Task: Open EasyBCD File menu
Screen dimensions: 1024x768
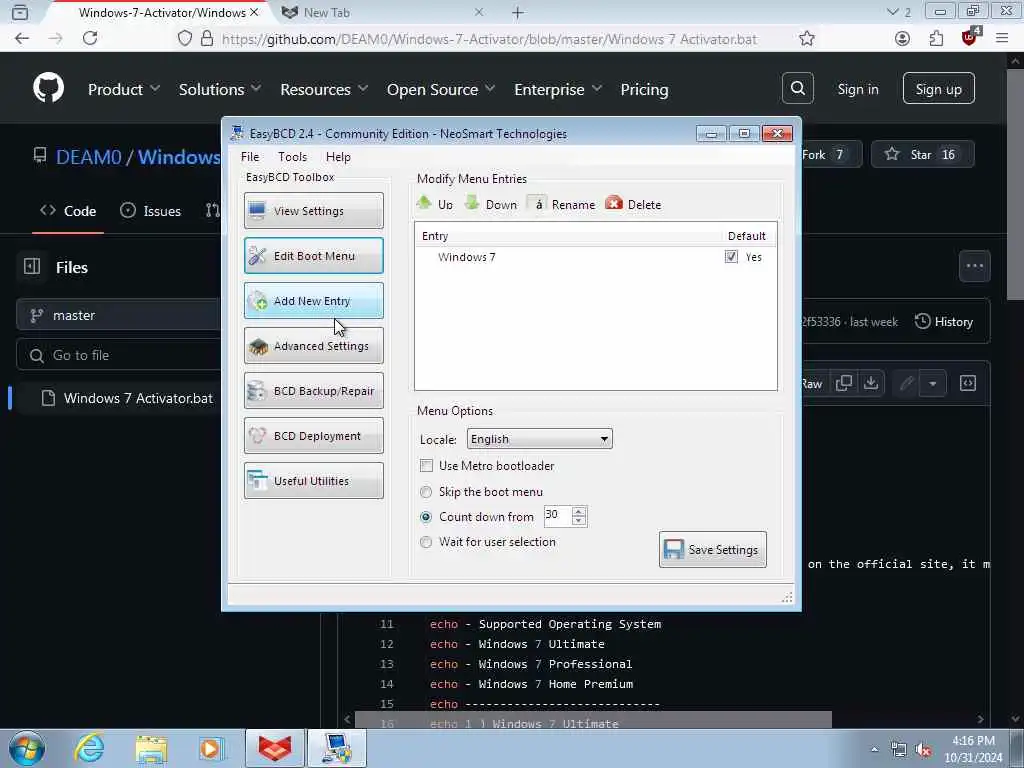Action: click(249, 157)
